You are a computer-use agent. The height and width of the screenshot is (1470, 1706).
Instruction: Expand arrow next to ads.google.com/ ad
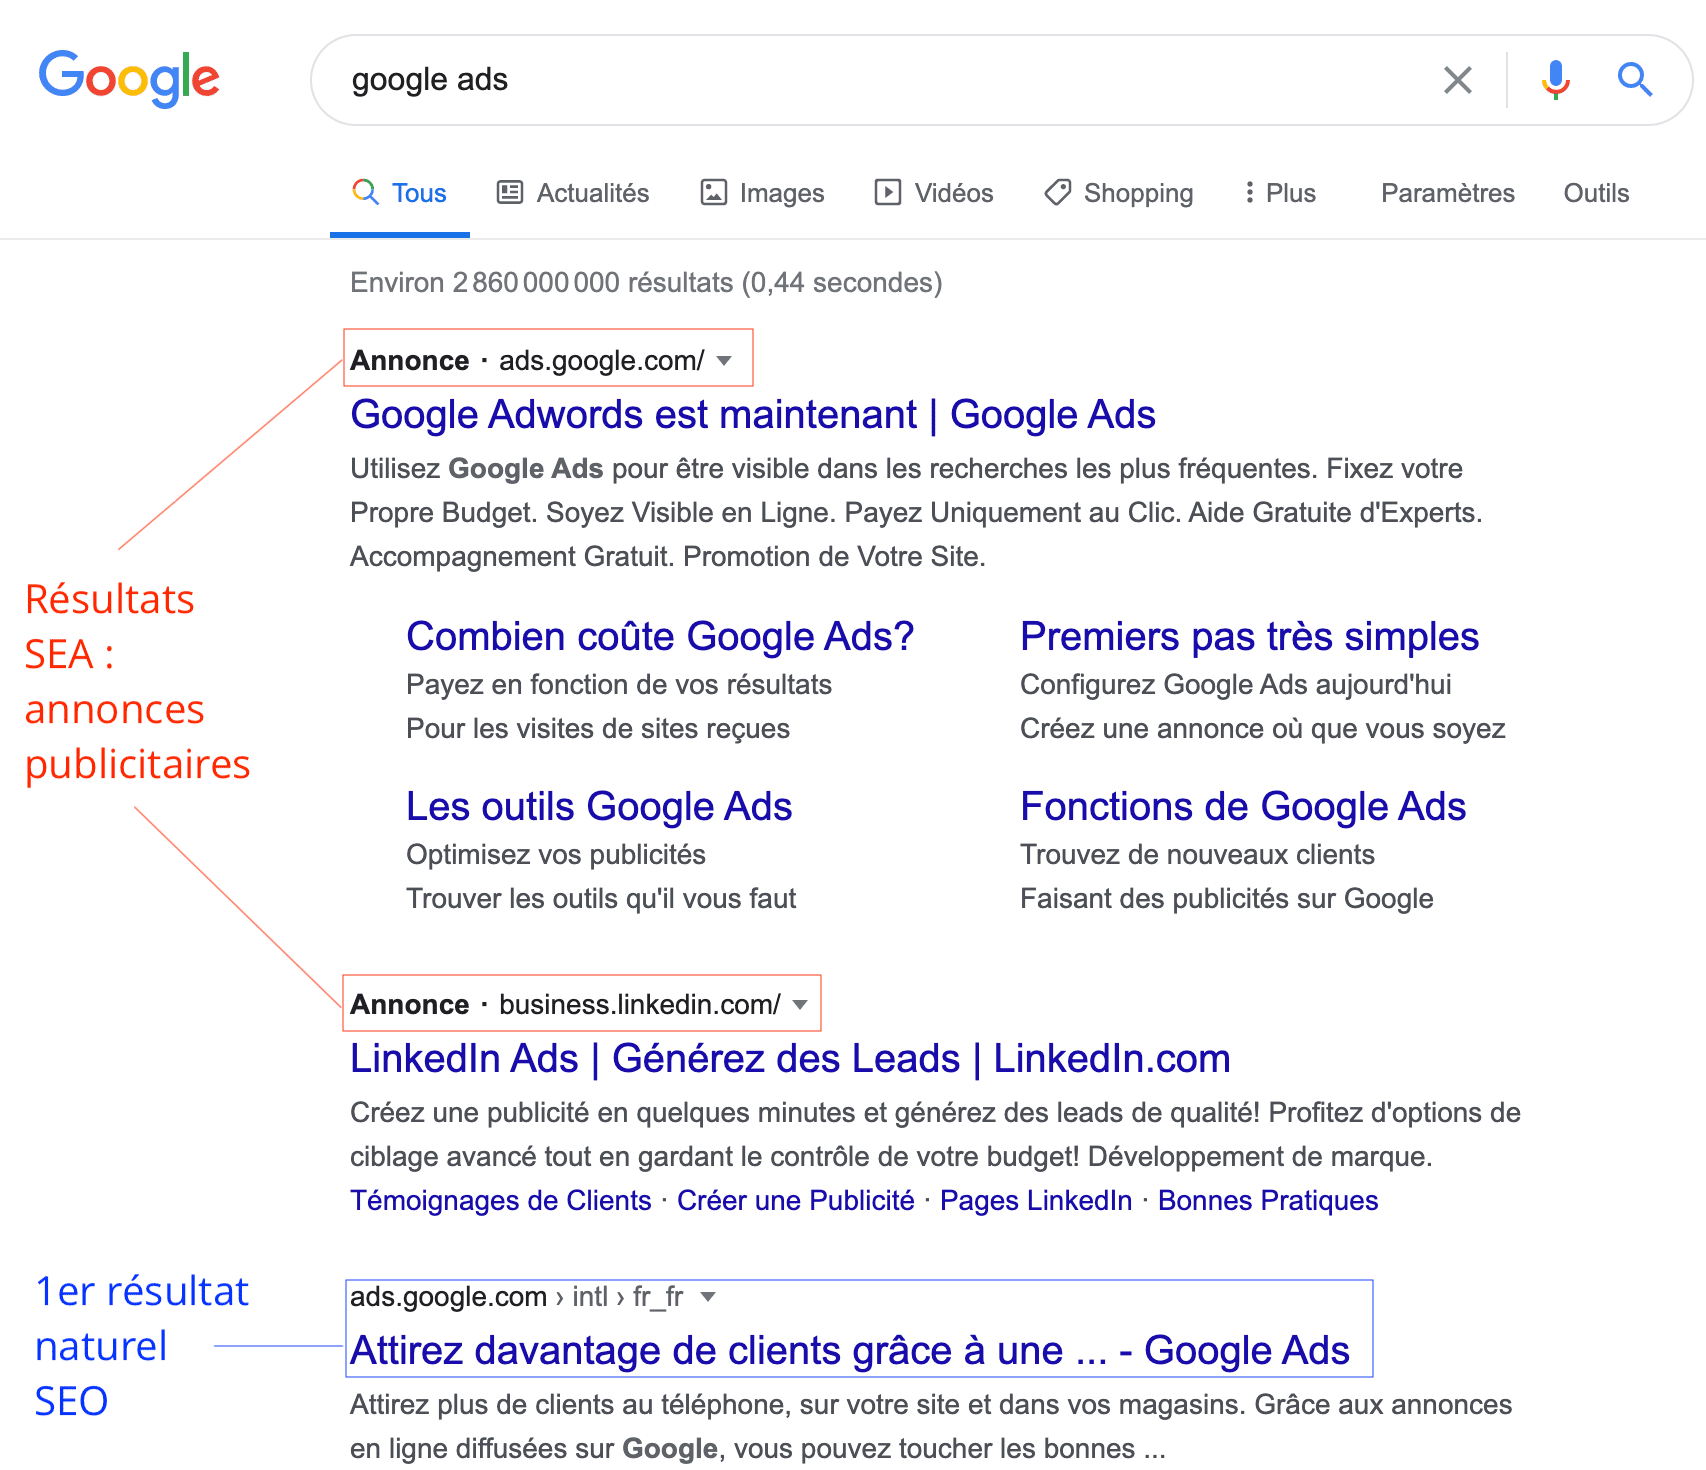coord(725,361)
